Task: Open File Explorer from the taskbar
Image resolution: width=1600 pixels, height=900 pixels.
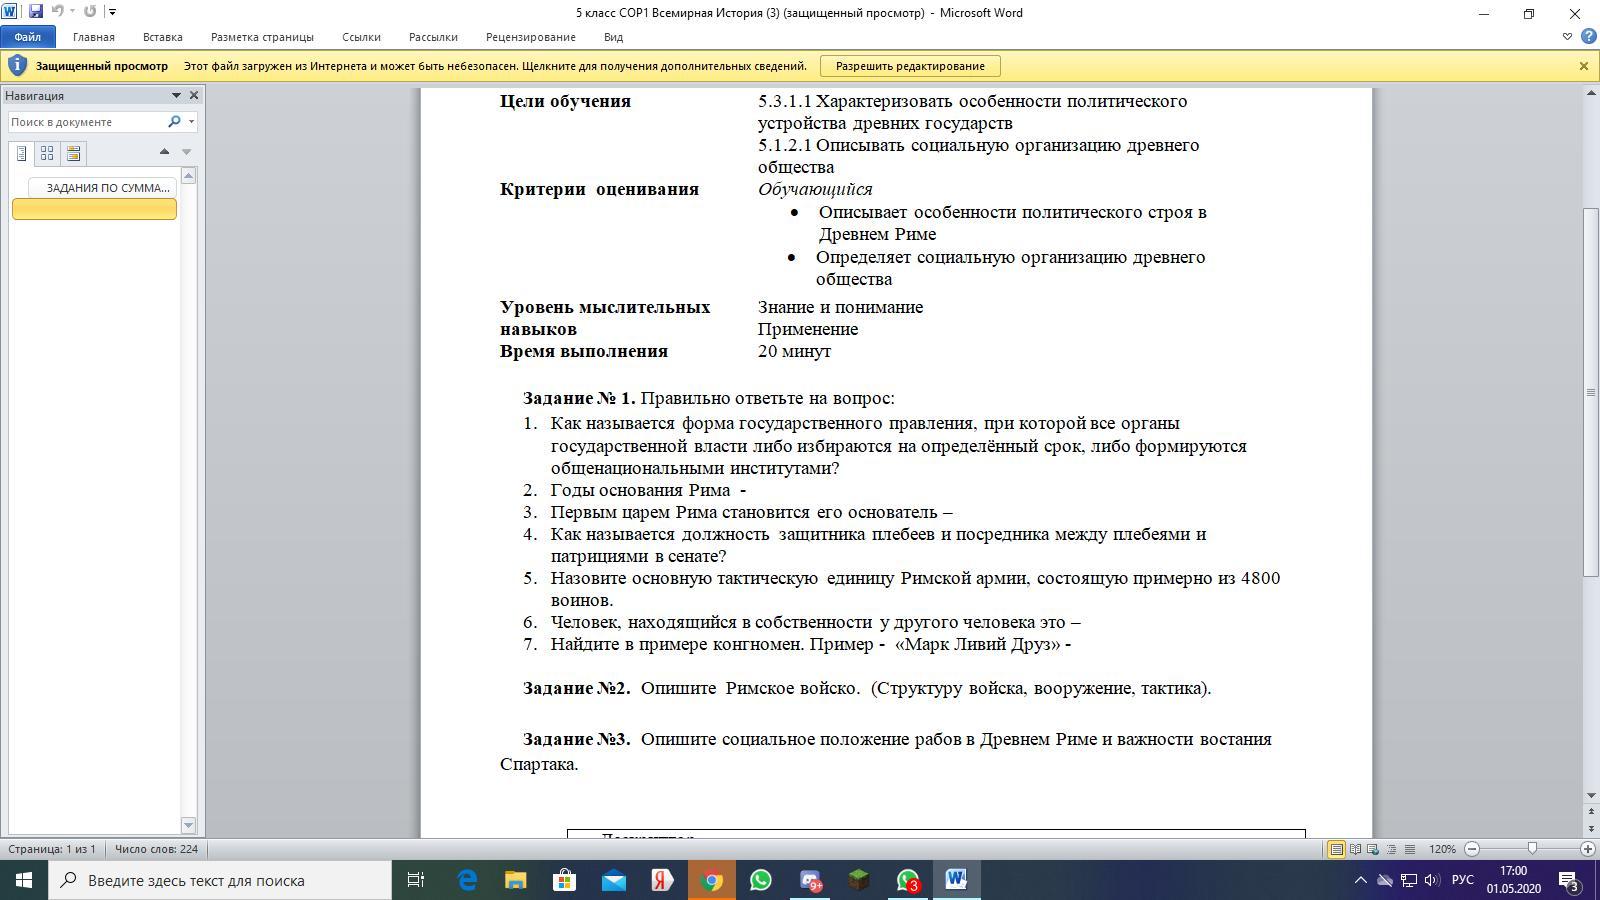Action: [515, 880]
